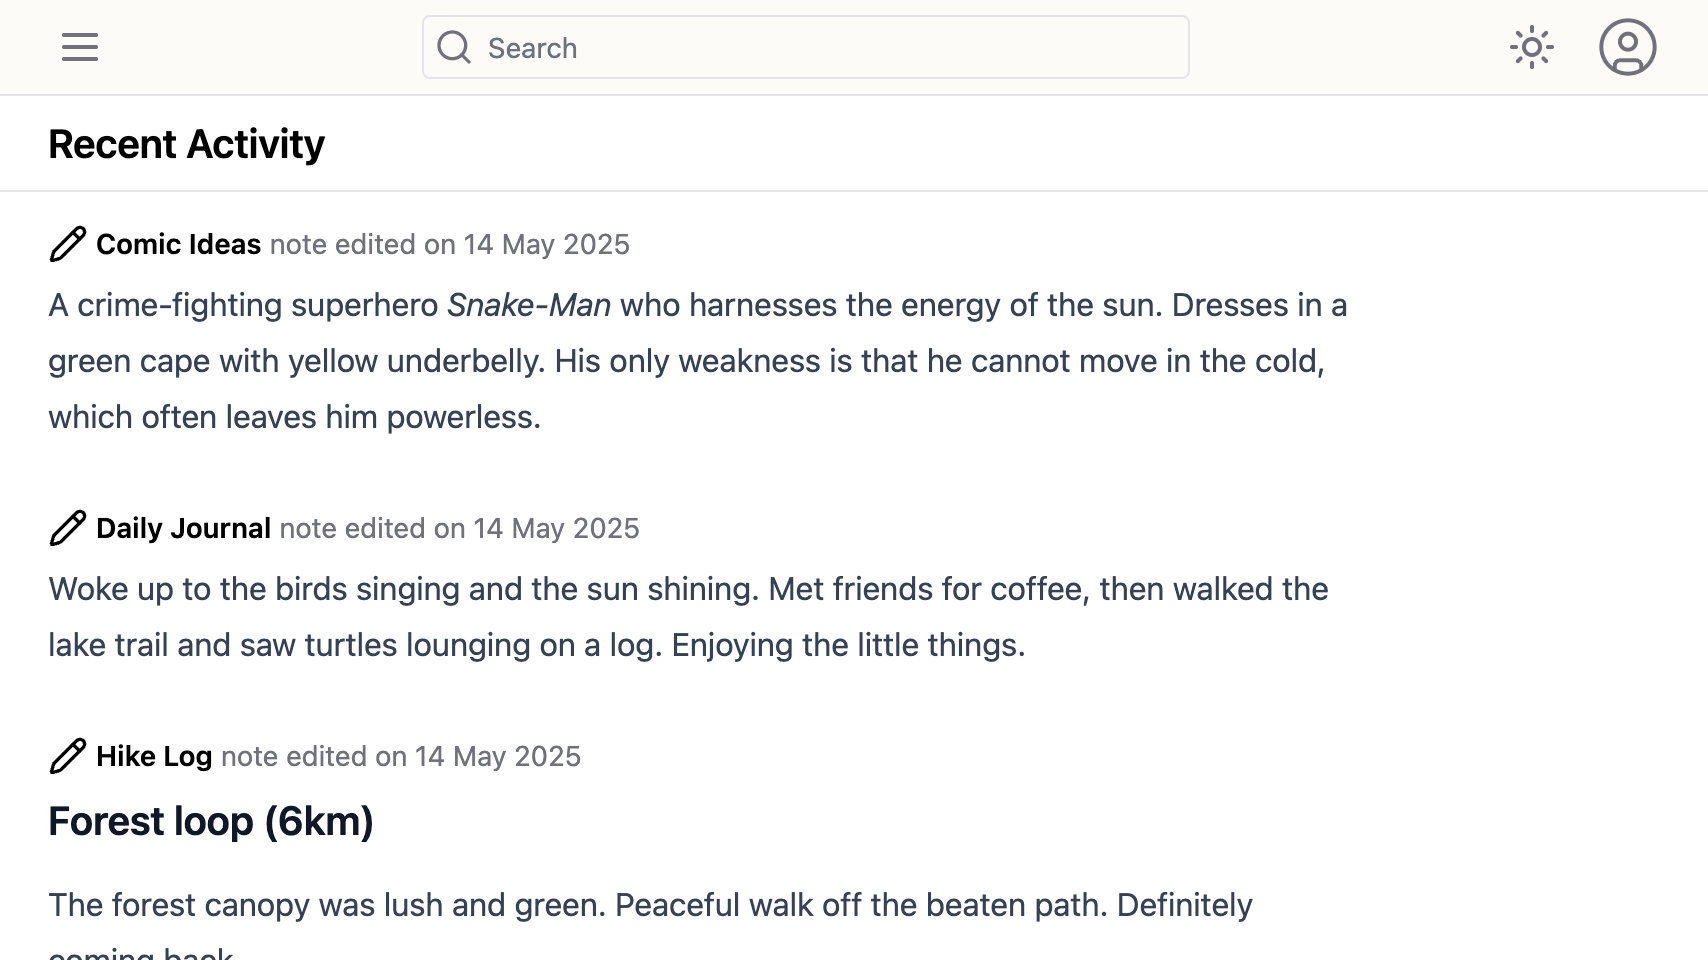Open the Comic Ideas note
The height and width of the screenshot is (960, 1708).
(178, 244)
